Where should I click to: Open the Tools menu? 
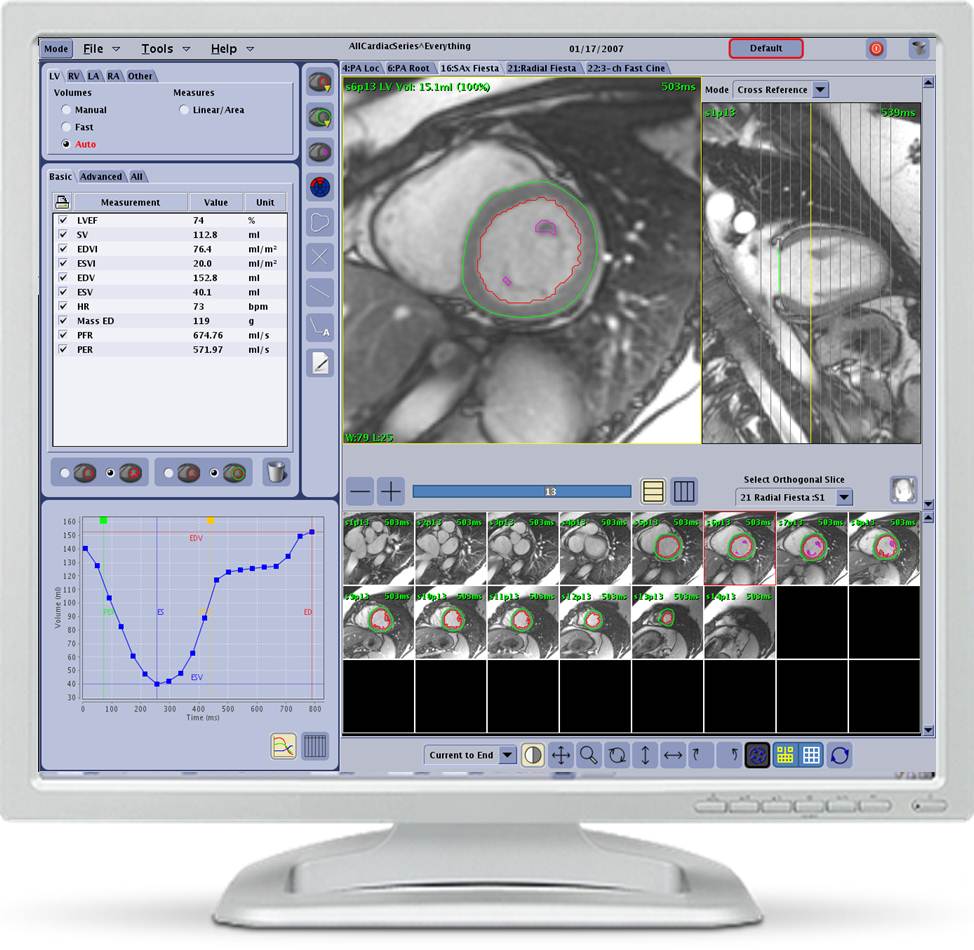point(157,48)
